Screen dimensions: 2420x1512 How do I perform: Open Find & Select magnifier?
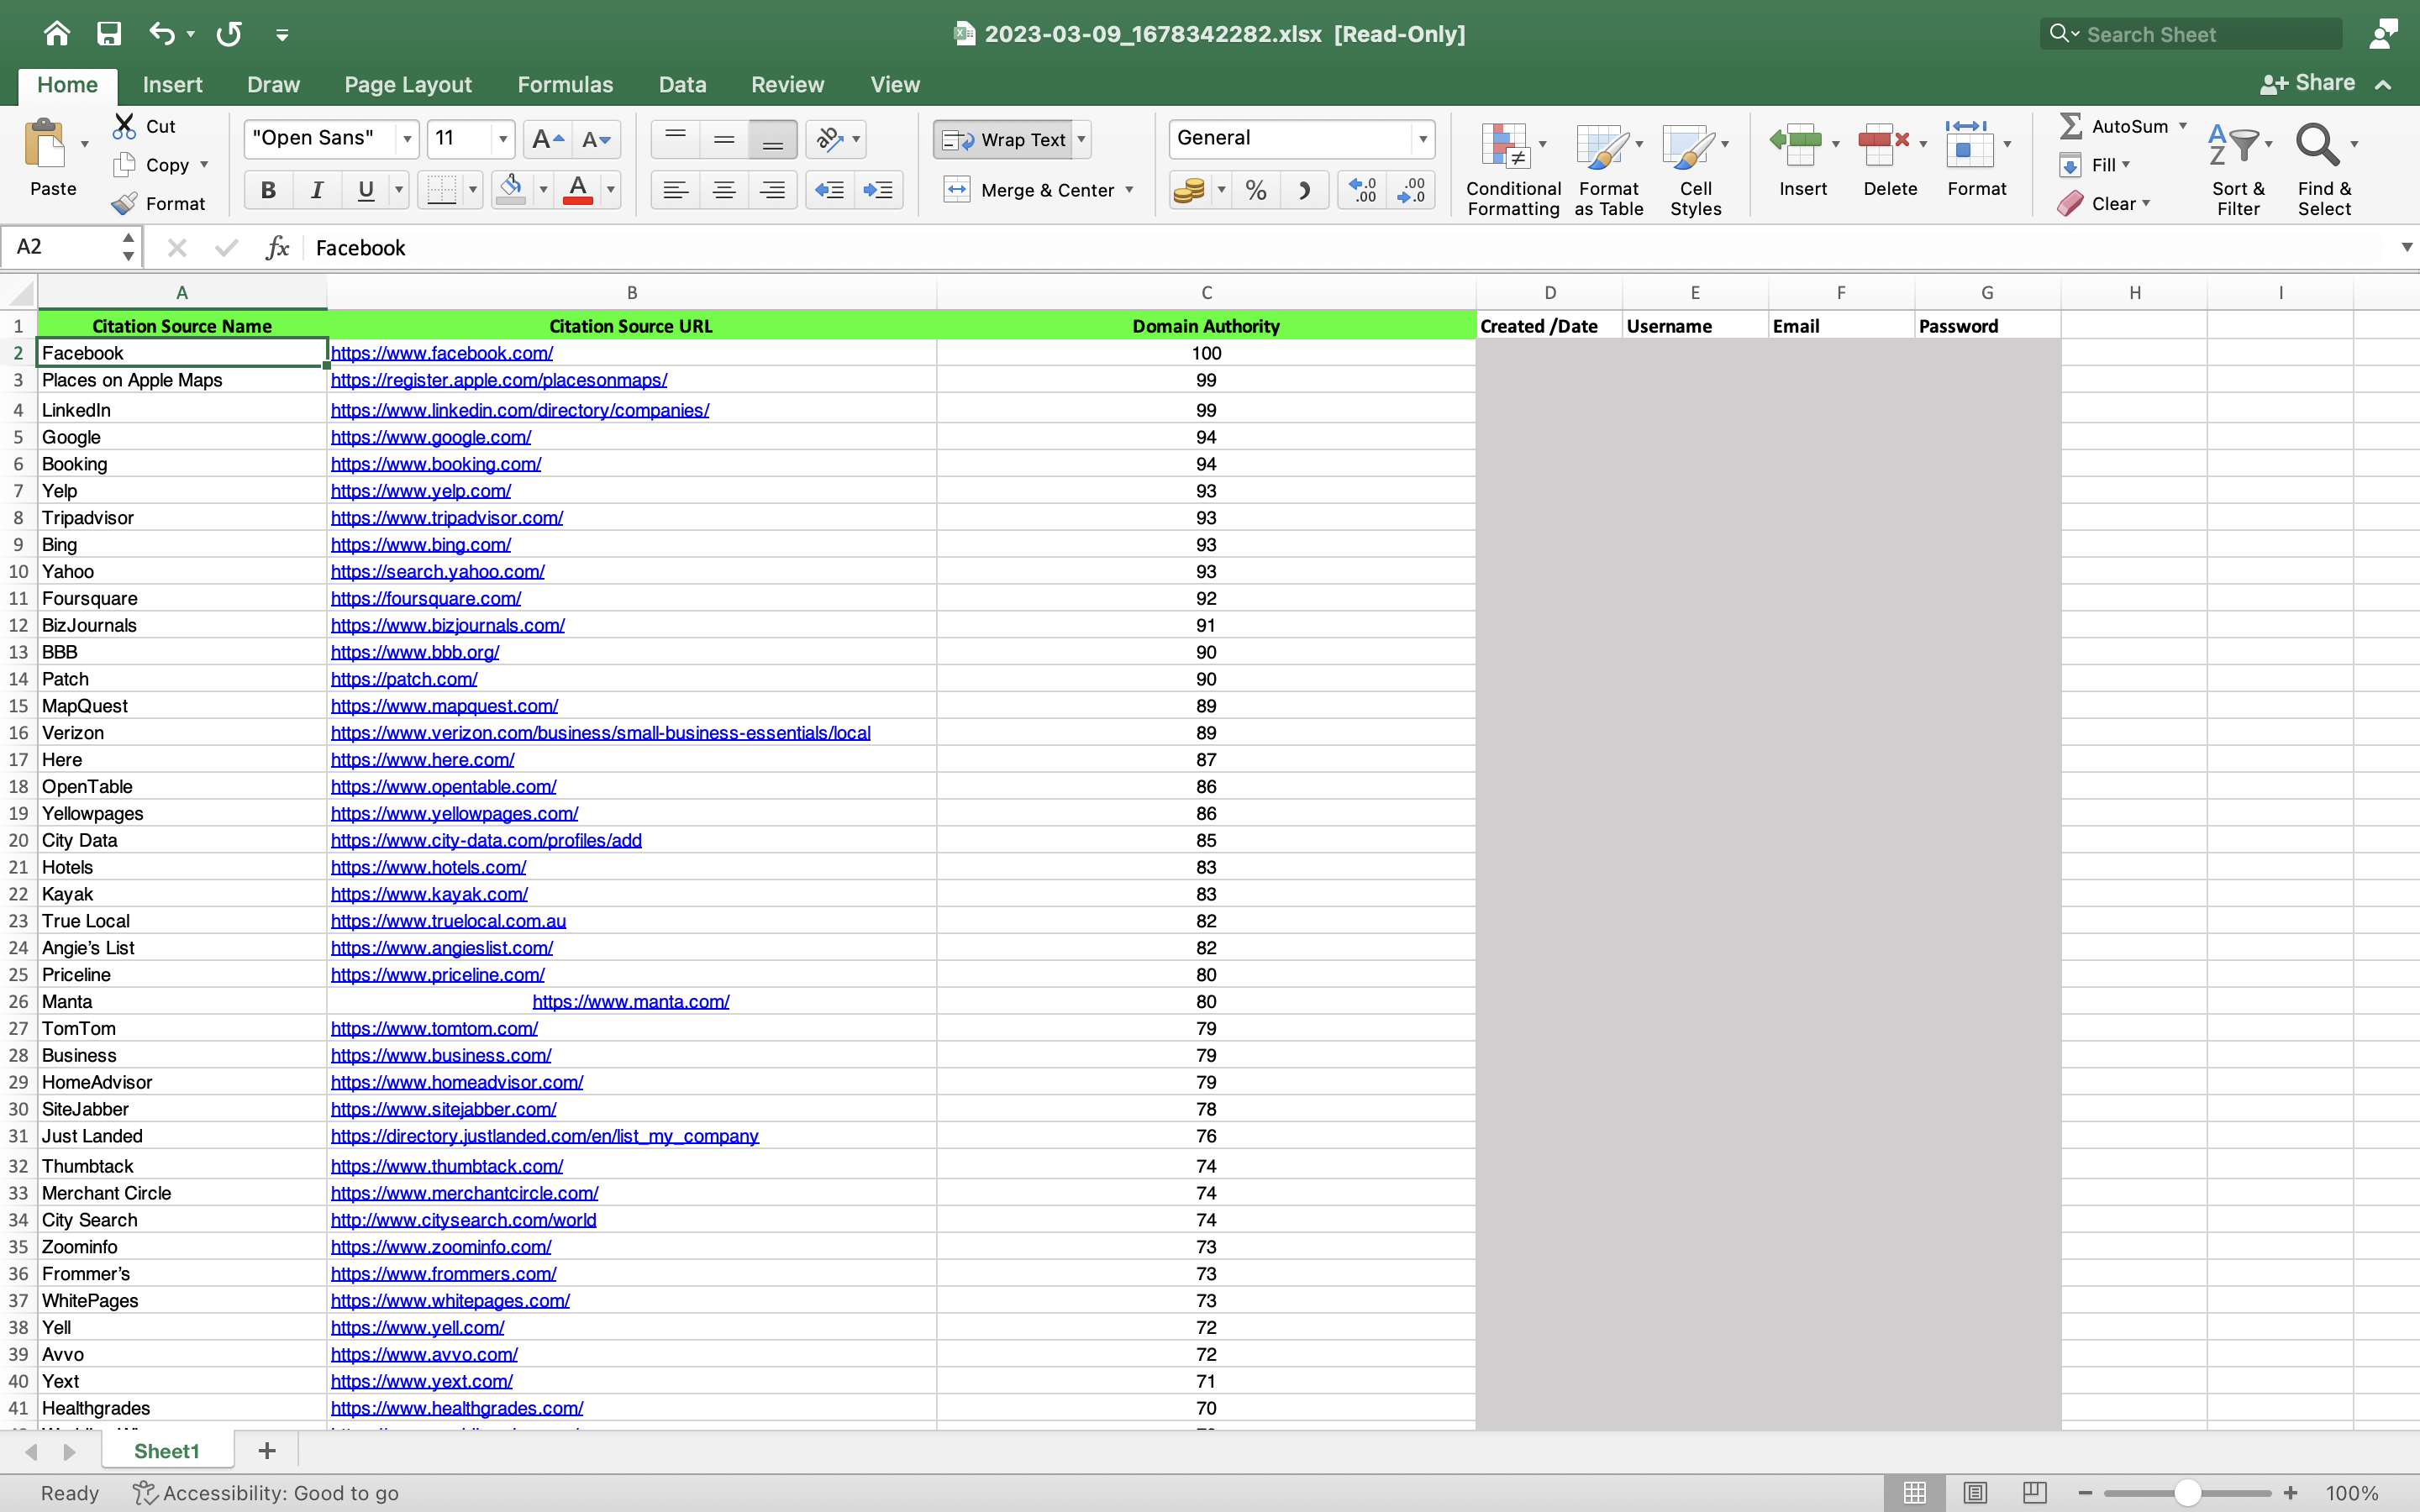(2317, 145)
